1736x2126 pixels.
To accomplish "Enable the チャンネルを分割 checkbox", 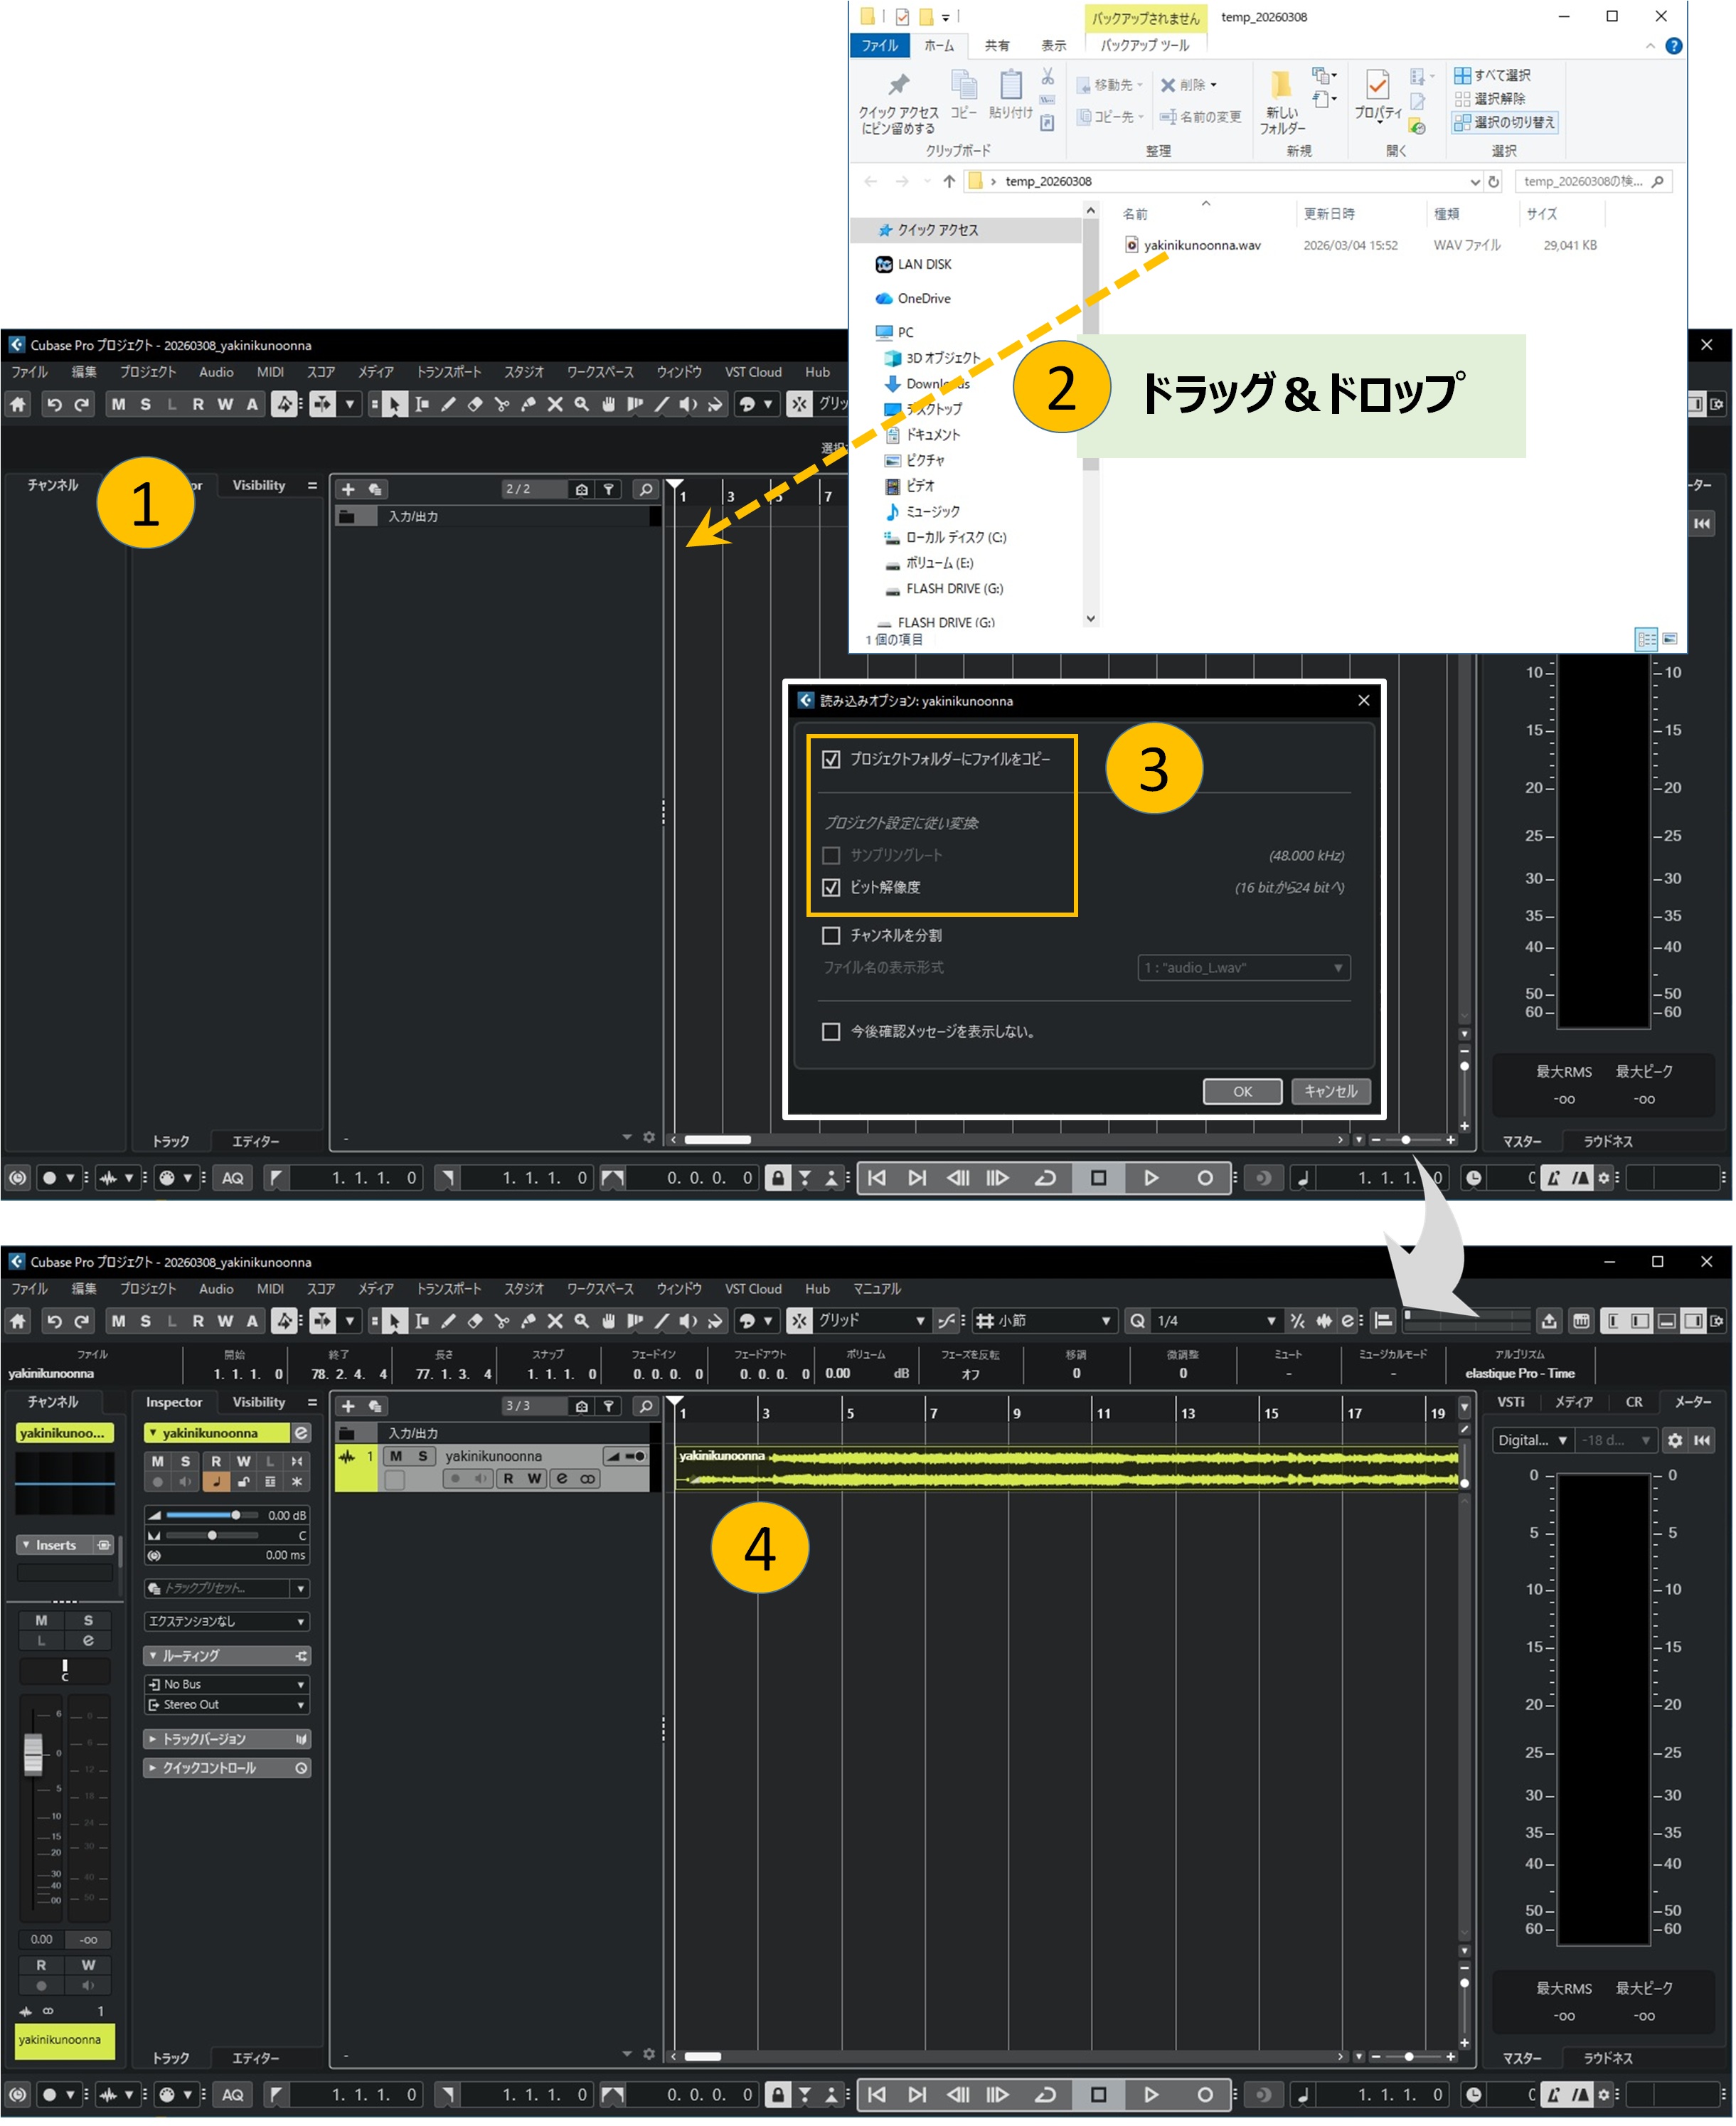I will point(832,936).
